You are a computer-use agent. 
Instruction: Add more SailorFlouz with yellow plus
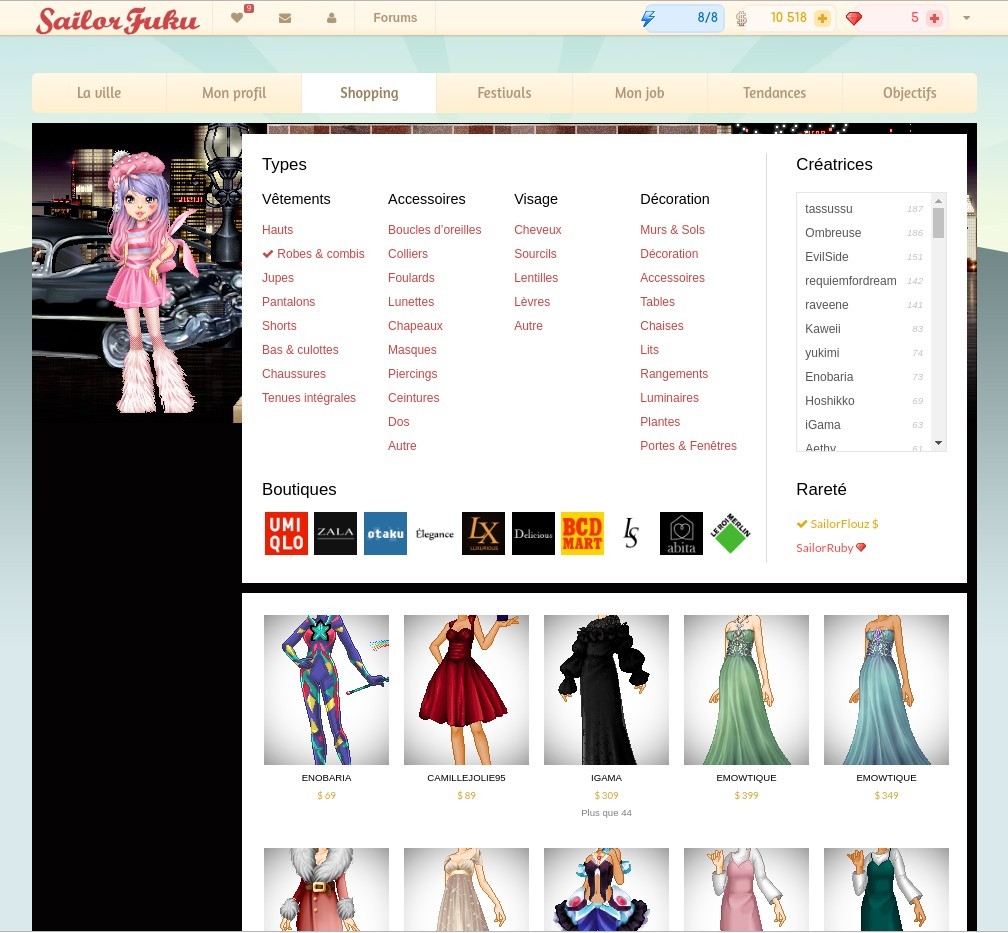coord(822,18)
